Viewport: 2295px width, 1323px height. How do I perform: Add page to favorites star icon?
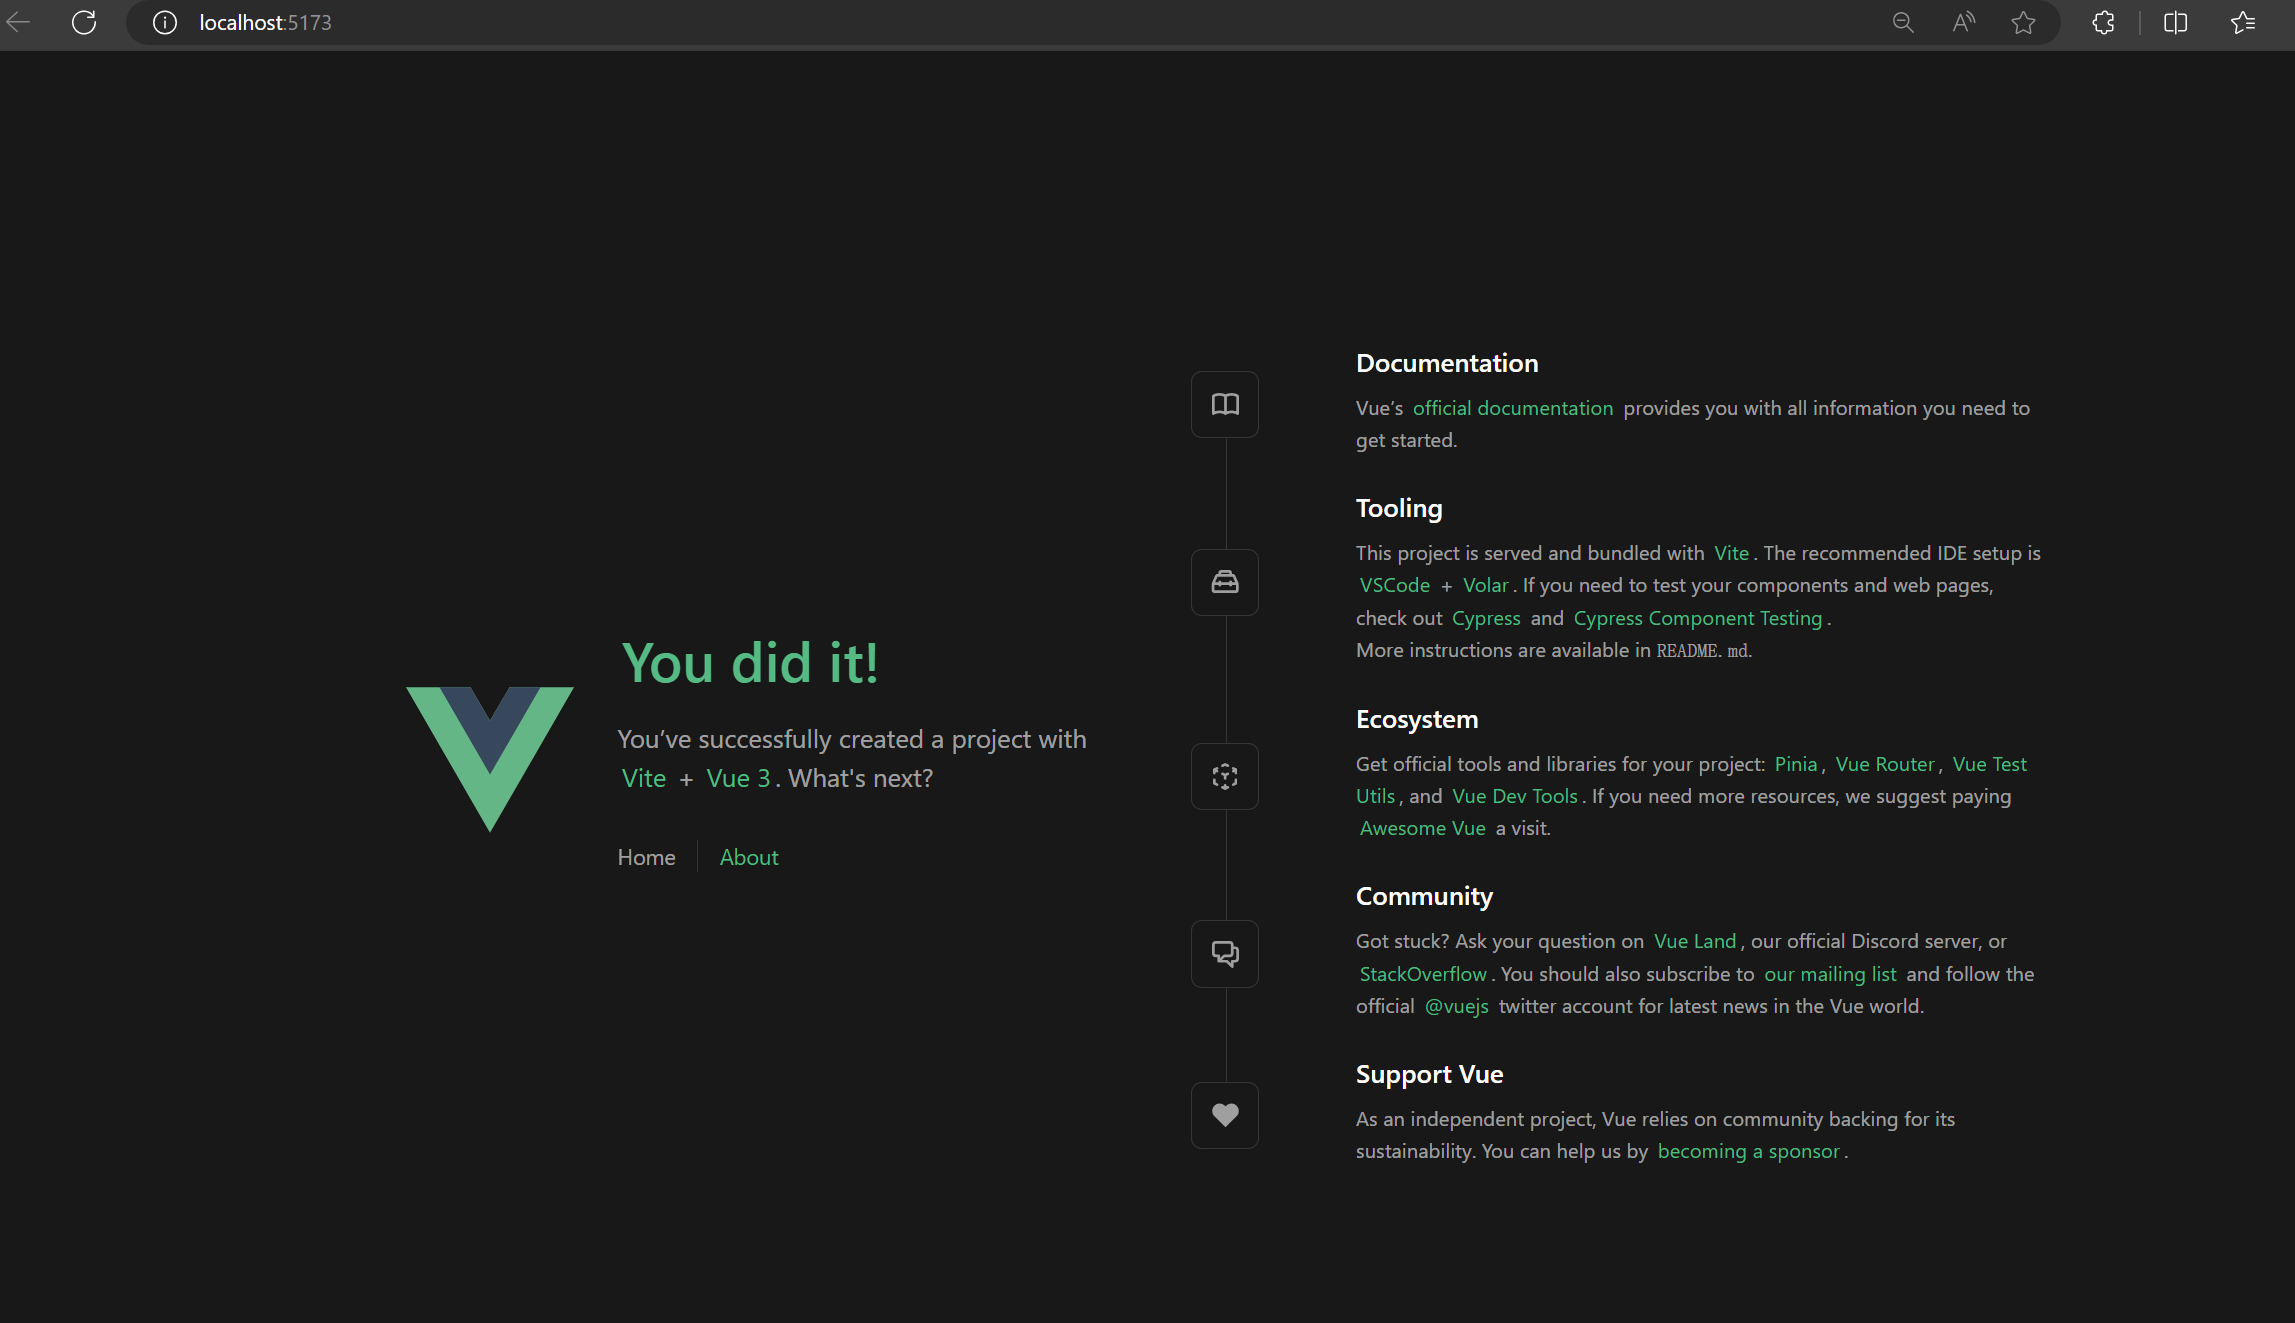coord(2023,22)
